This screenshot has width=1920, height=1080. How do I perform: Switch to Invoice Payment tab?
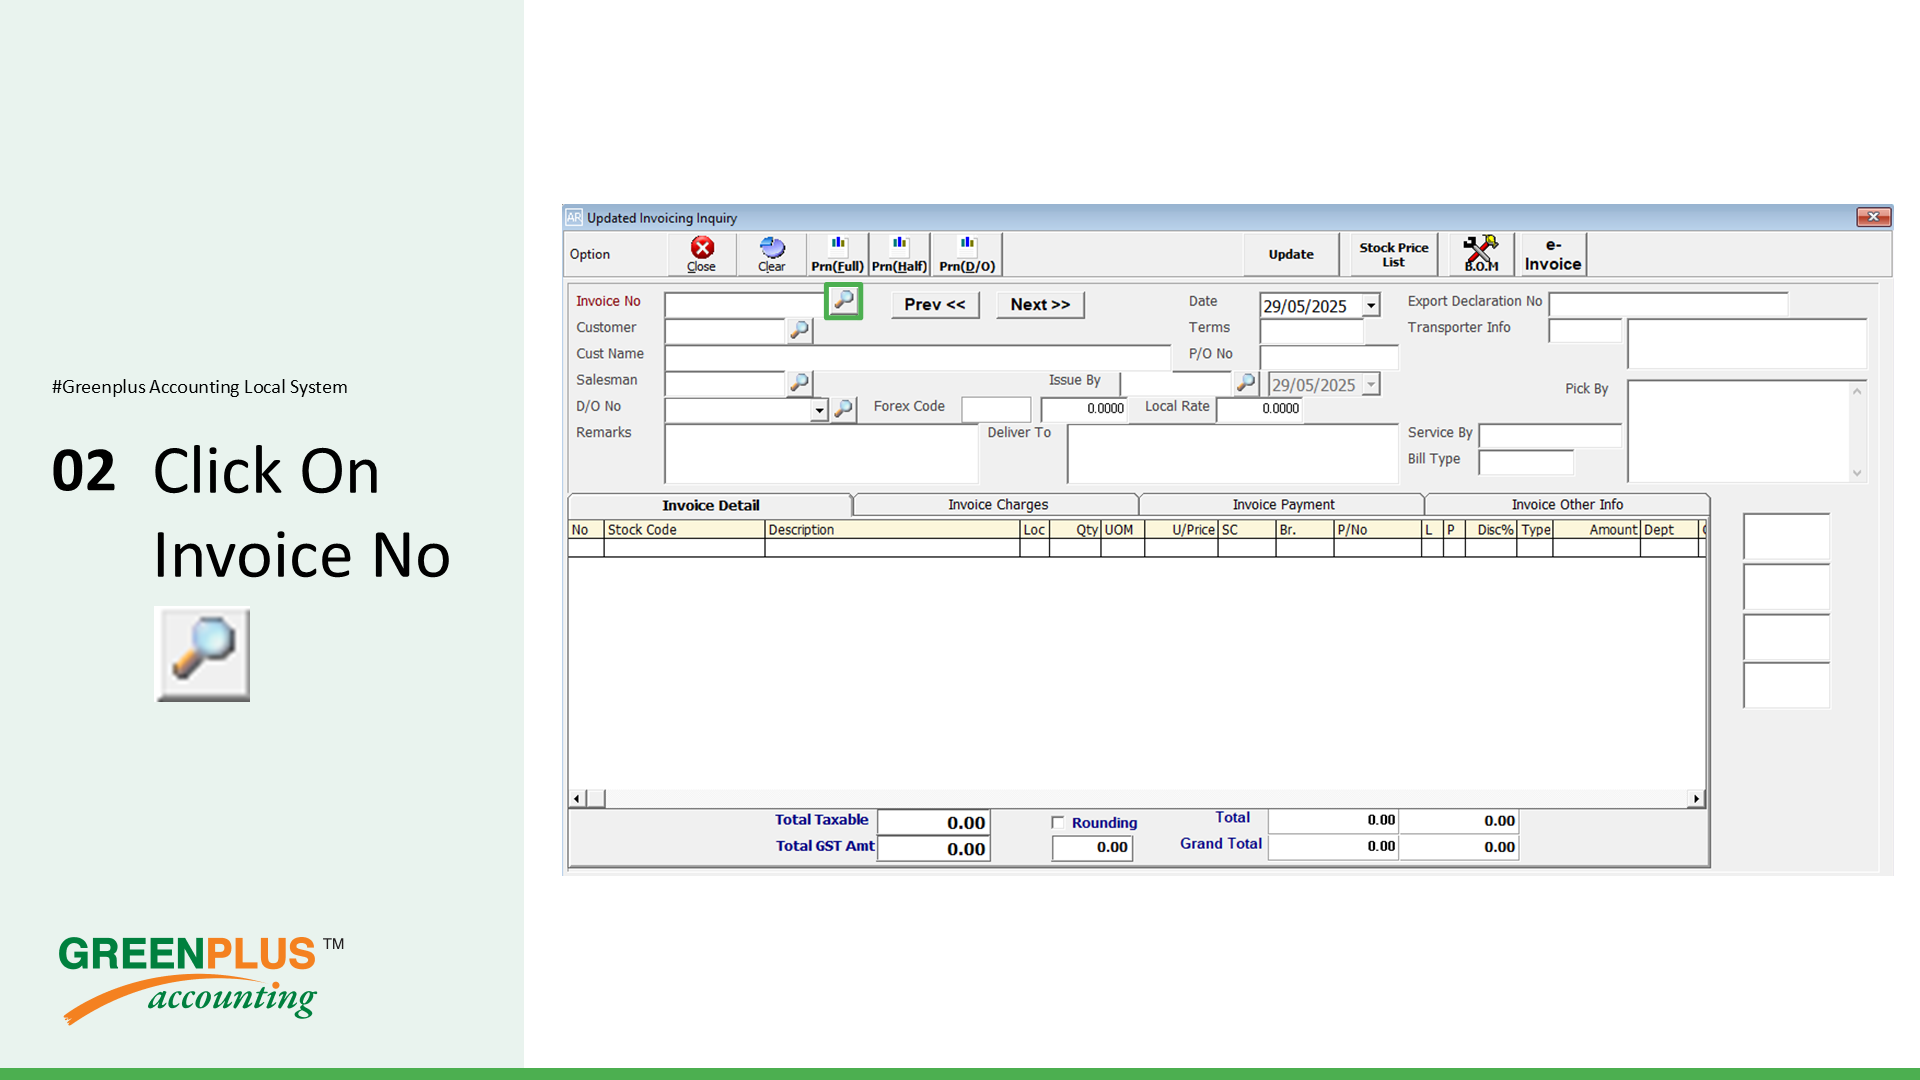click(x=1283, y=505)
